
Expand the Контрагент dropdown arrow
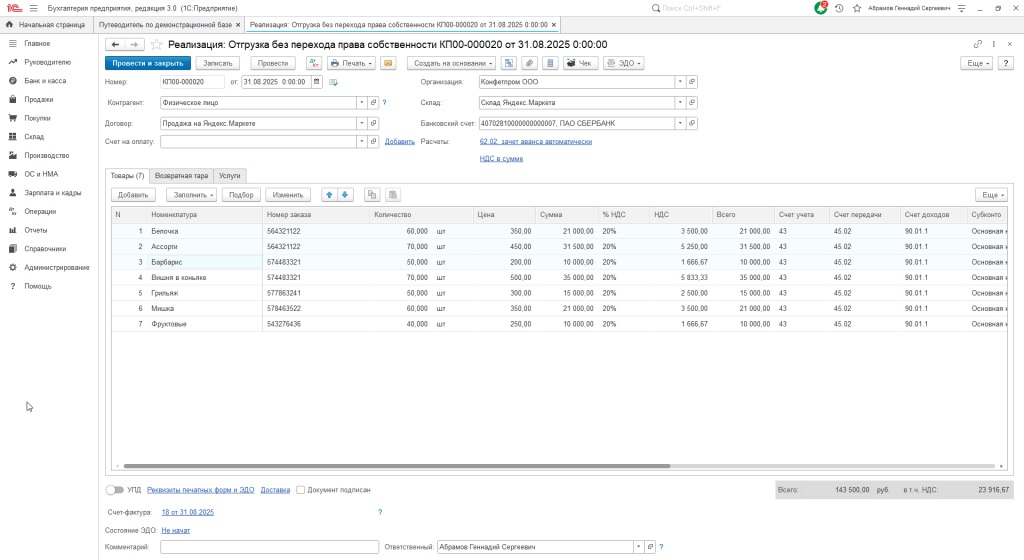click(361, 102)
